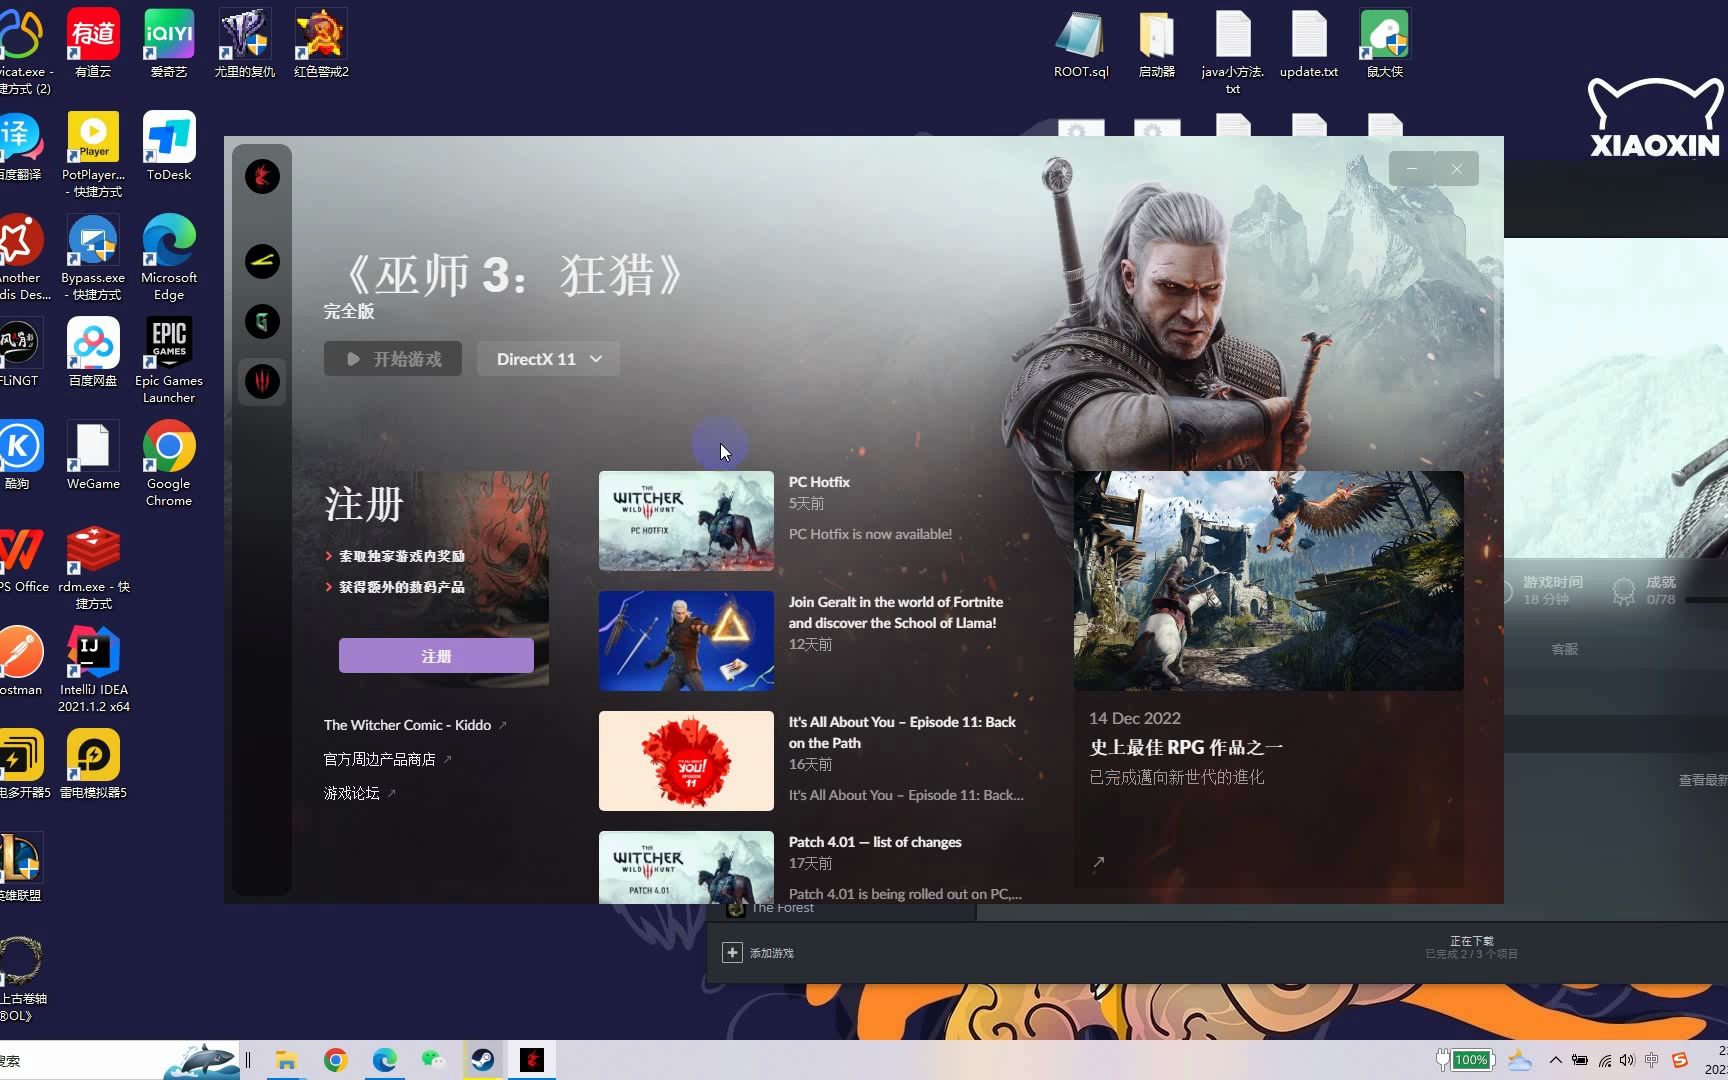The image size is (1728, 1080).
Task: Open Google Chrome desktop icon
Action: (169, 464)
